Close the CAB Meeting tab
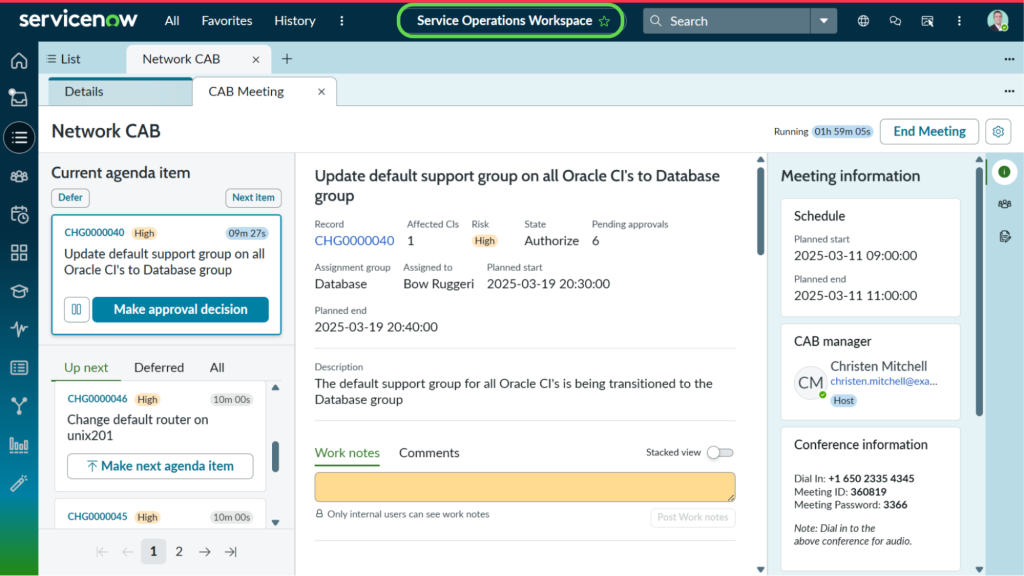This screenshot has height=576, width=1024. click(x=321, y=92)
